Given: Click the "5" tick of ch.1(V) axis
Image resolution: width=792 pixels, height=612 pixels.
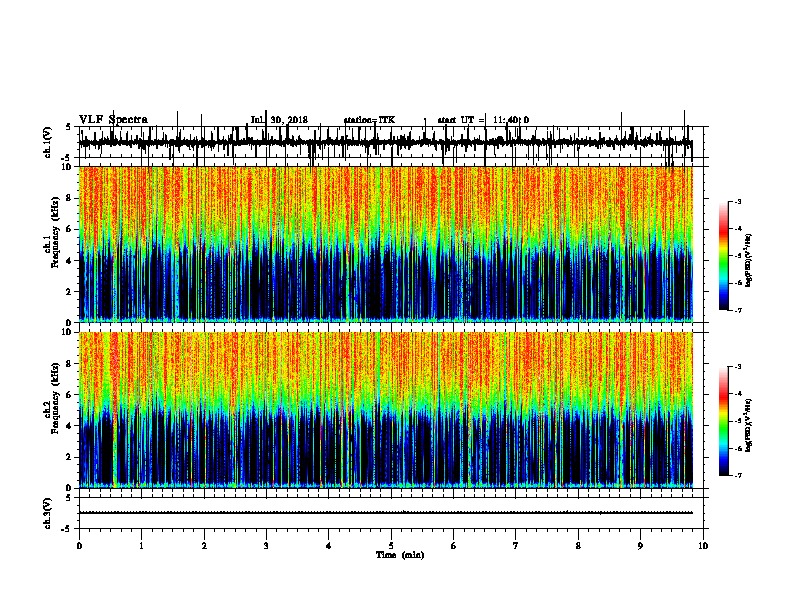Looking at the screenshot, I should coord(69,127).
